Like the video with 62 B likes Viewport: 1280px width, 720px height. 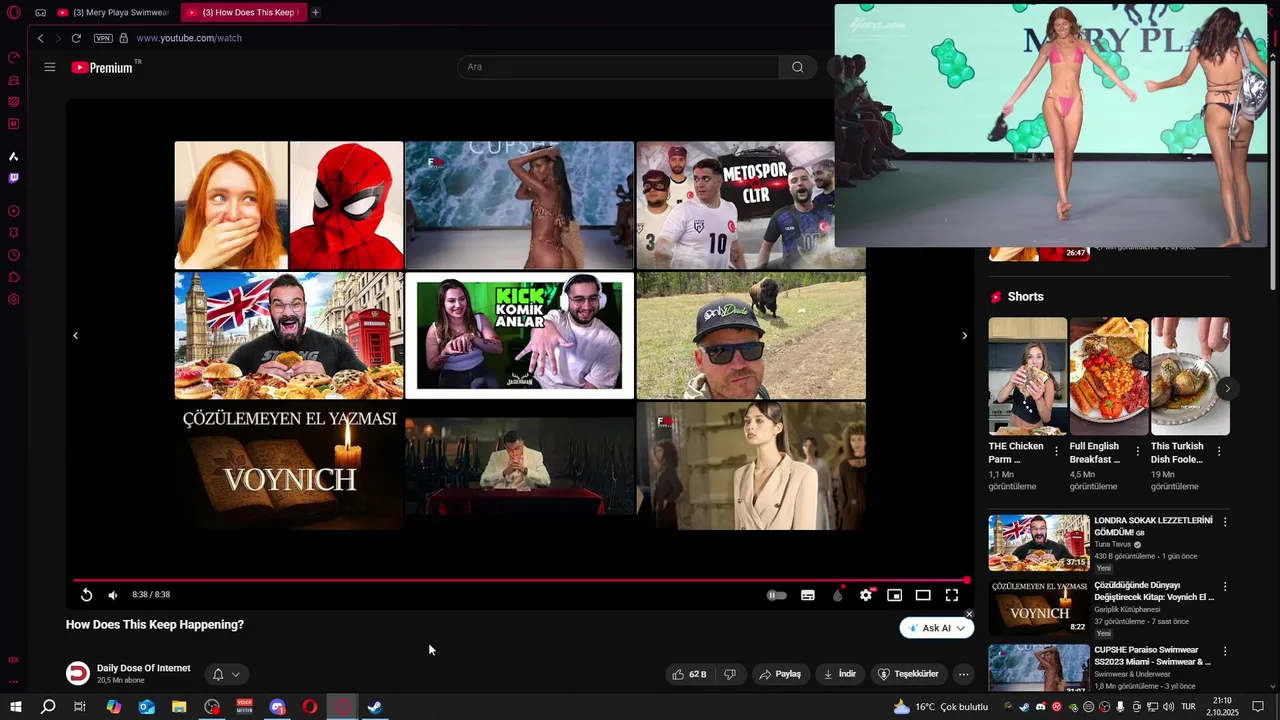point(689,674)
